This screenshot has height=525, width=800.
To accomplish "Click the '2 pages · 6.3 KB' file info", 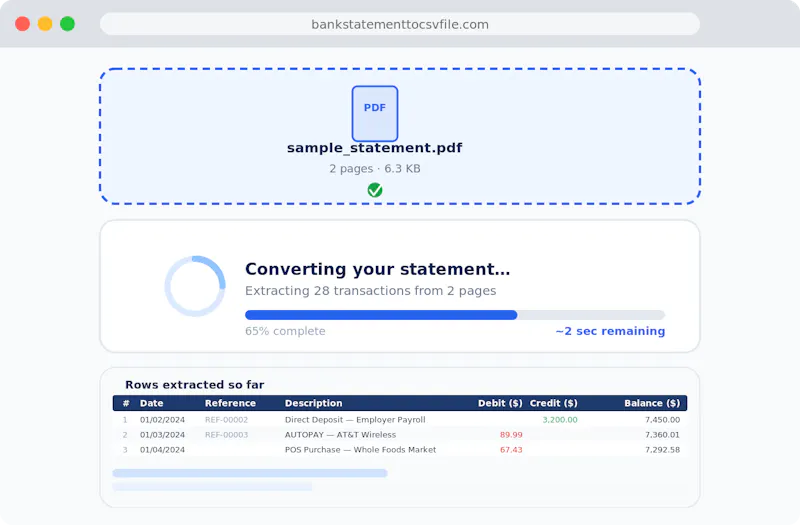I will point(374,168).
